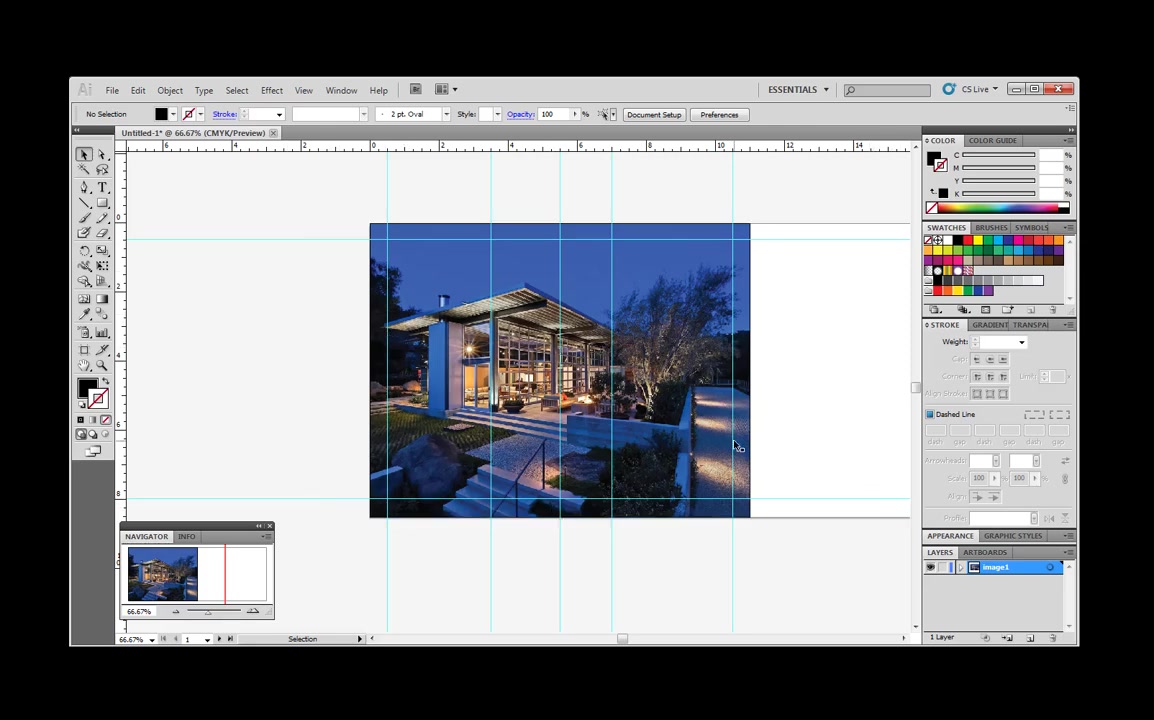Grab the Hand tool
Viewport: 1154px width, 720px height.
click(x=84, y=365)
